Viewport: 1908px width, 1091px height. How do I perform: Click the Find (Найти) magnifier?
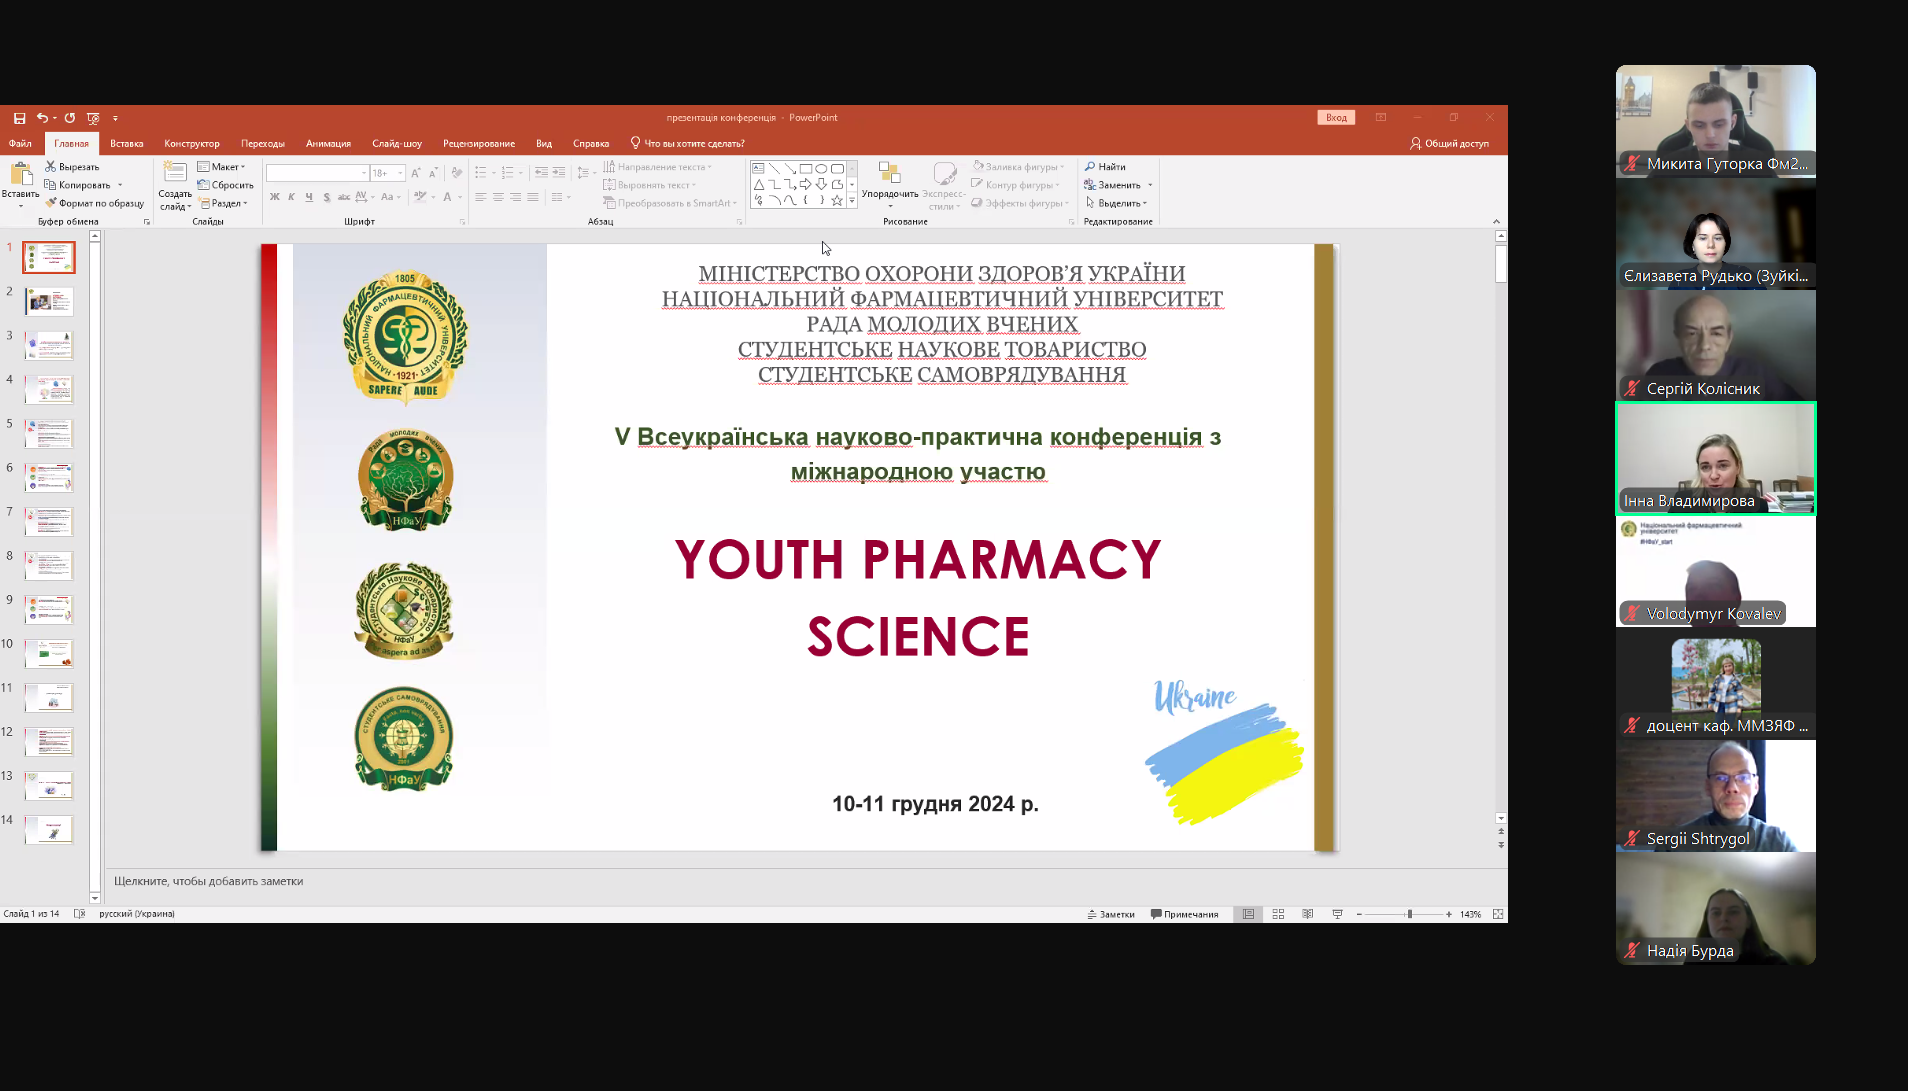tap(1105, 167)
